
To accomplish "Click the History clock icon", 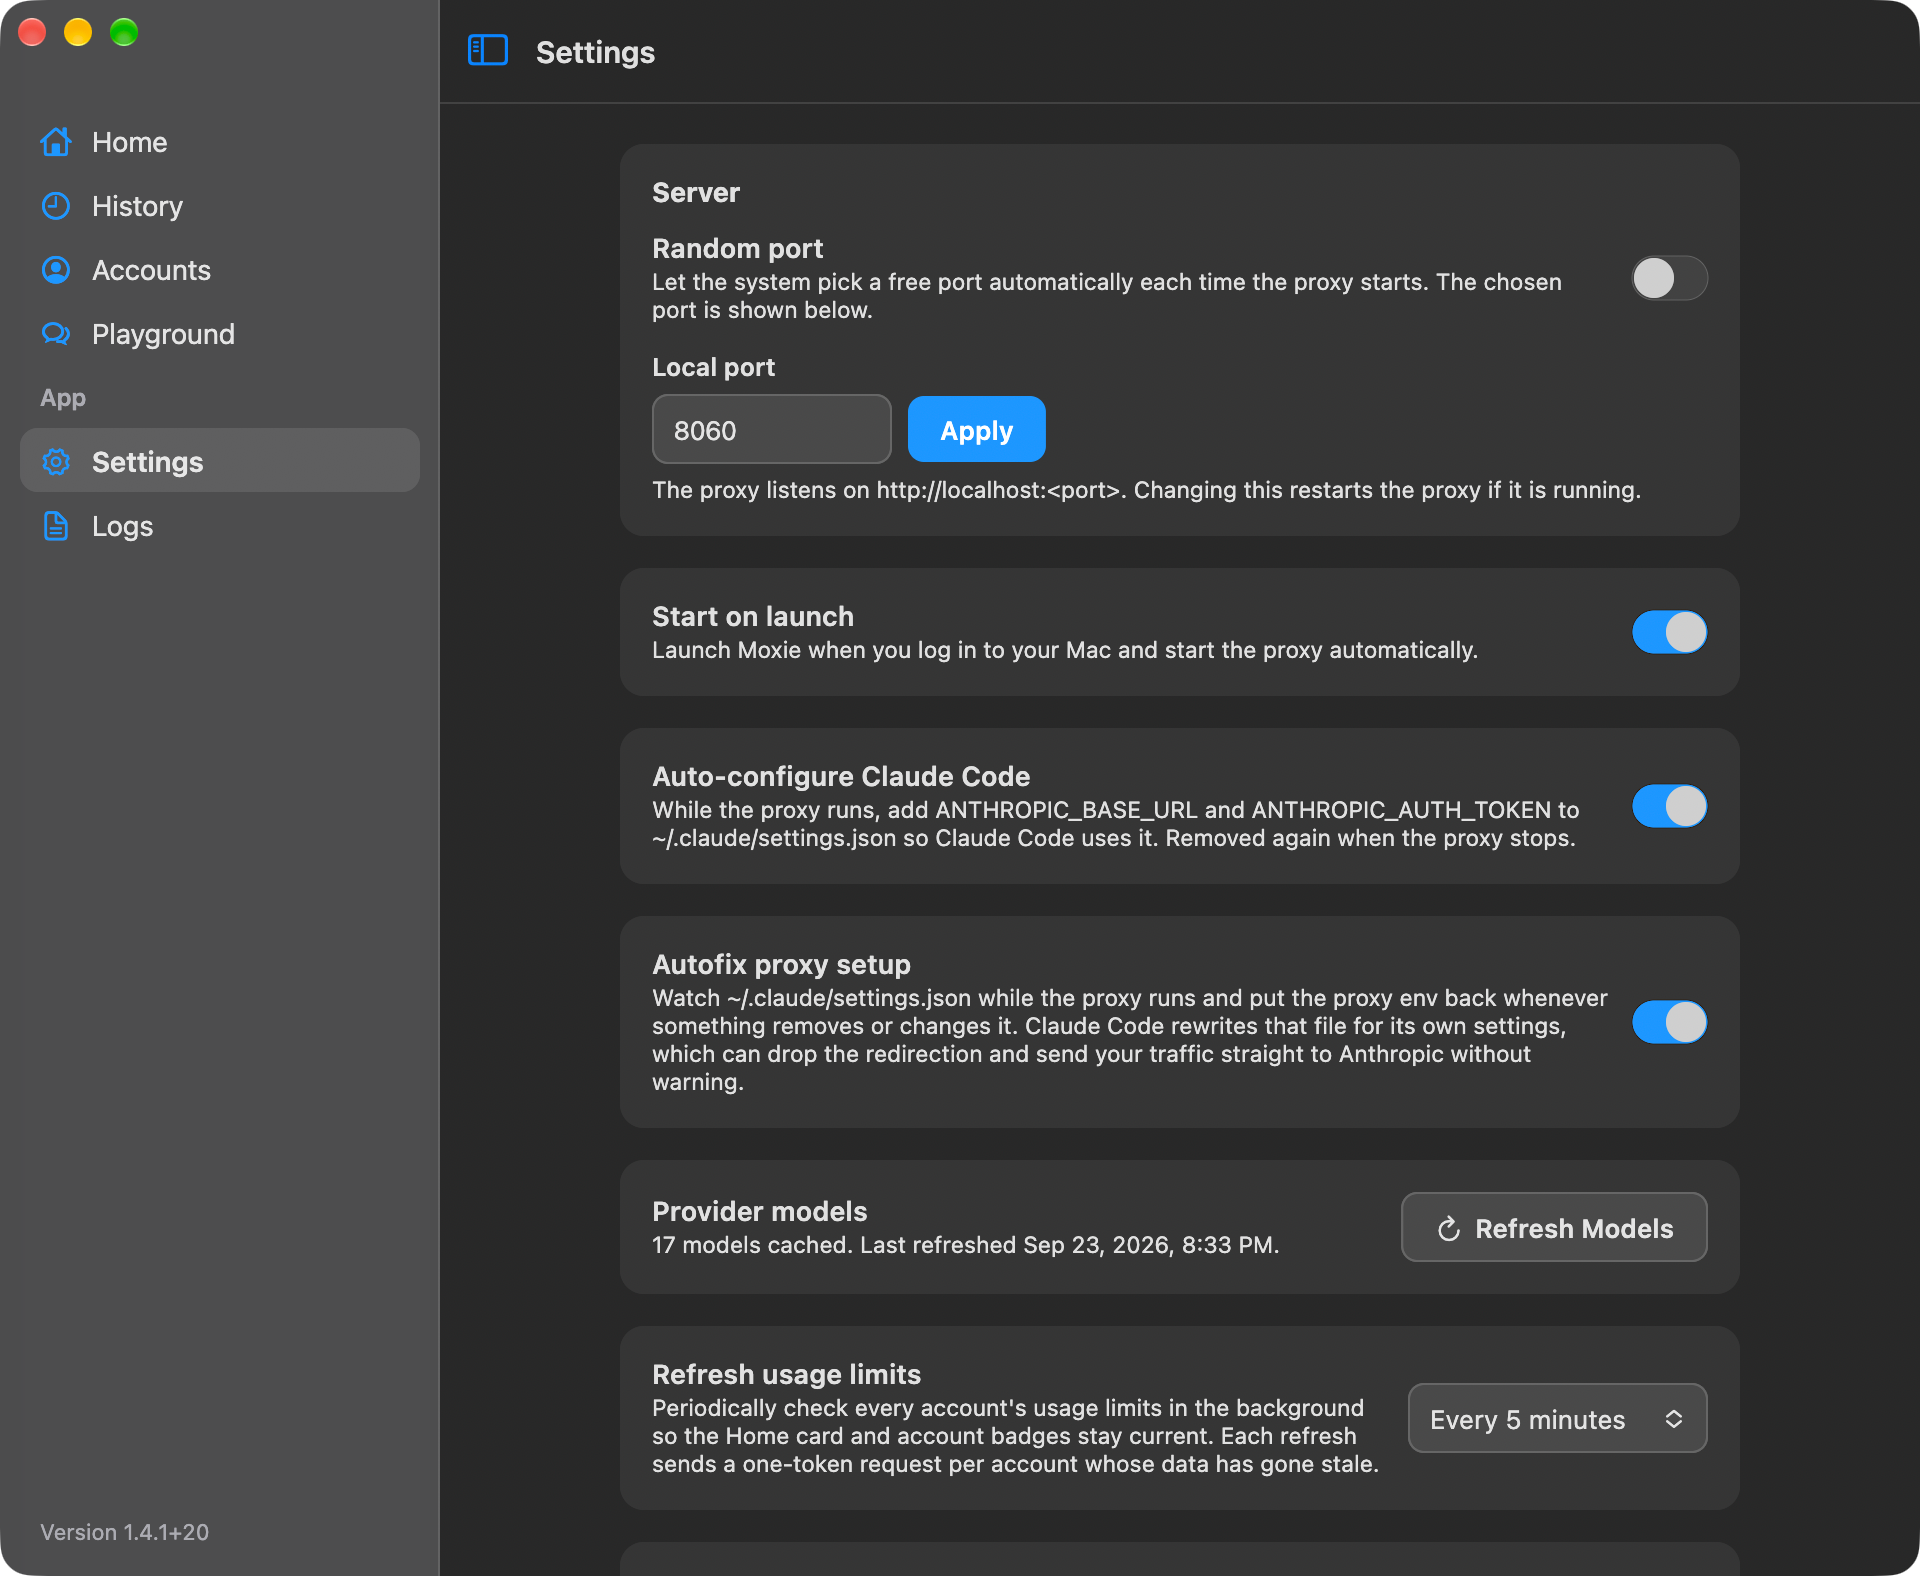I will (56, 206).
